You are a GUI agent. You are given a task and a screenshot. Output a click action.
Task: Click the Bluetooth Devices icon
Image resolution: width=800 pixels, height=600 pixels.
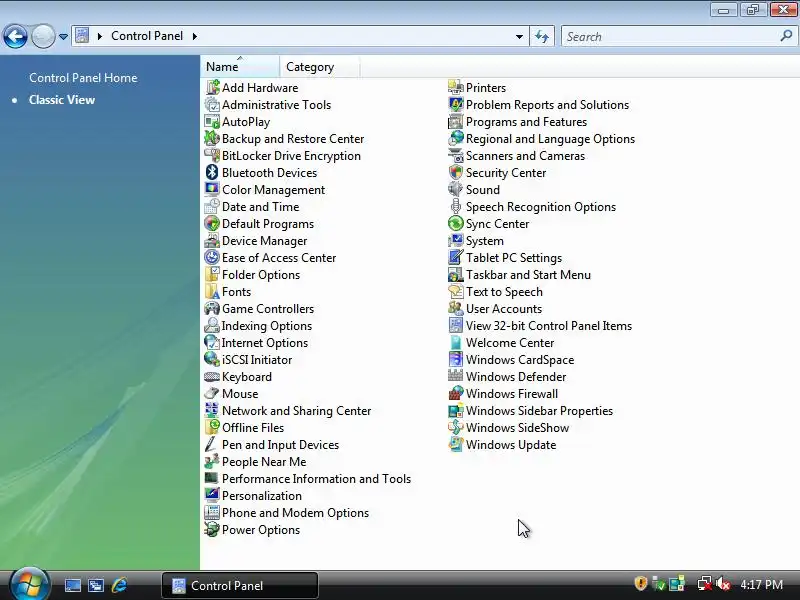pyautogui.click(x=212, y=172)
